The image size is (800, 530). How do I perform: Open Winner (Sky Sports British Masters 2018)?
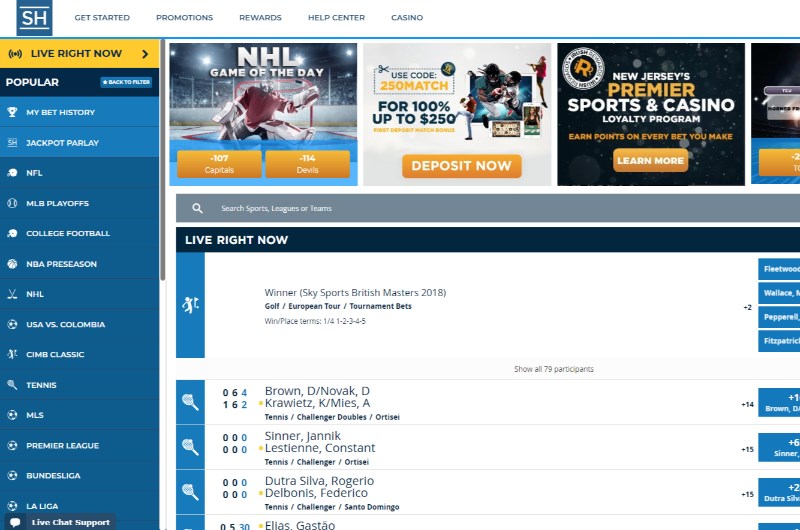tap(355, 292)
